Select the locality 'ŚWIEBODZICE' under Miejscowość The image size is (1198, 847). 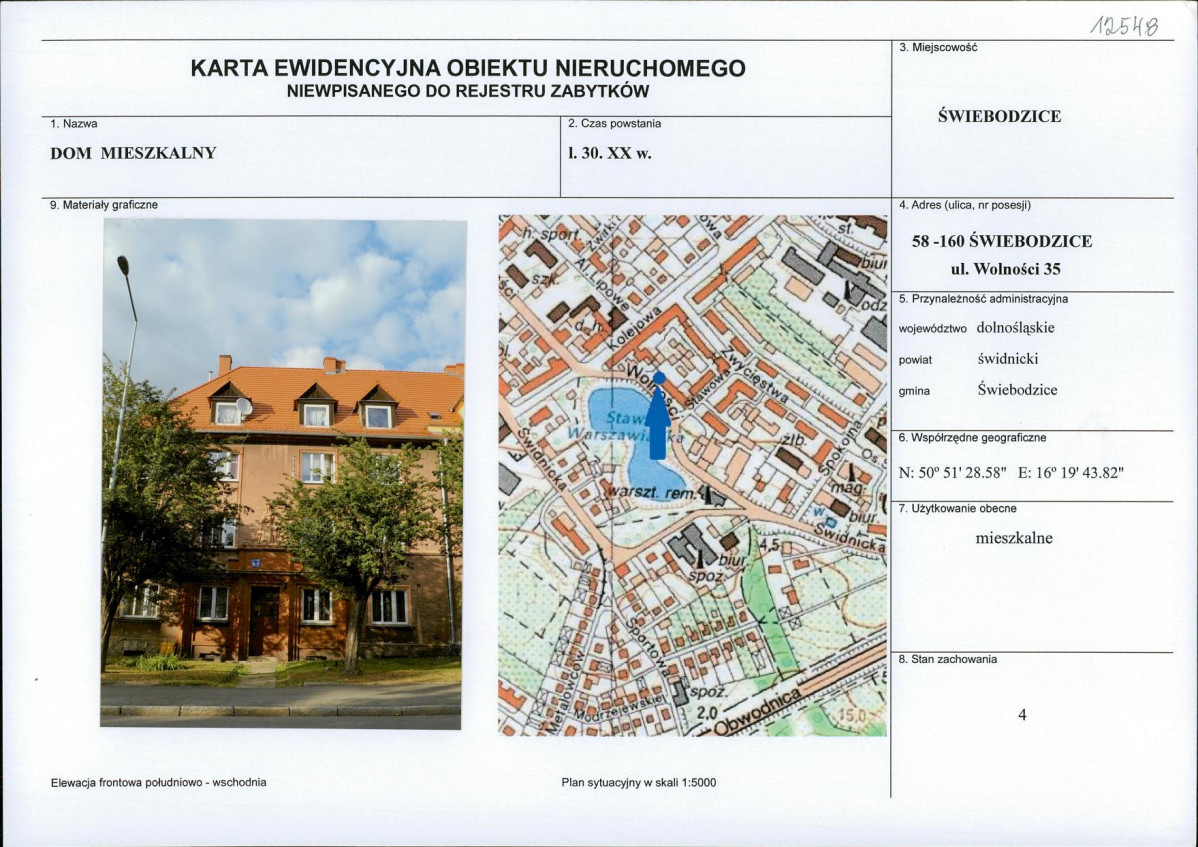tap(999, 116)
